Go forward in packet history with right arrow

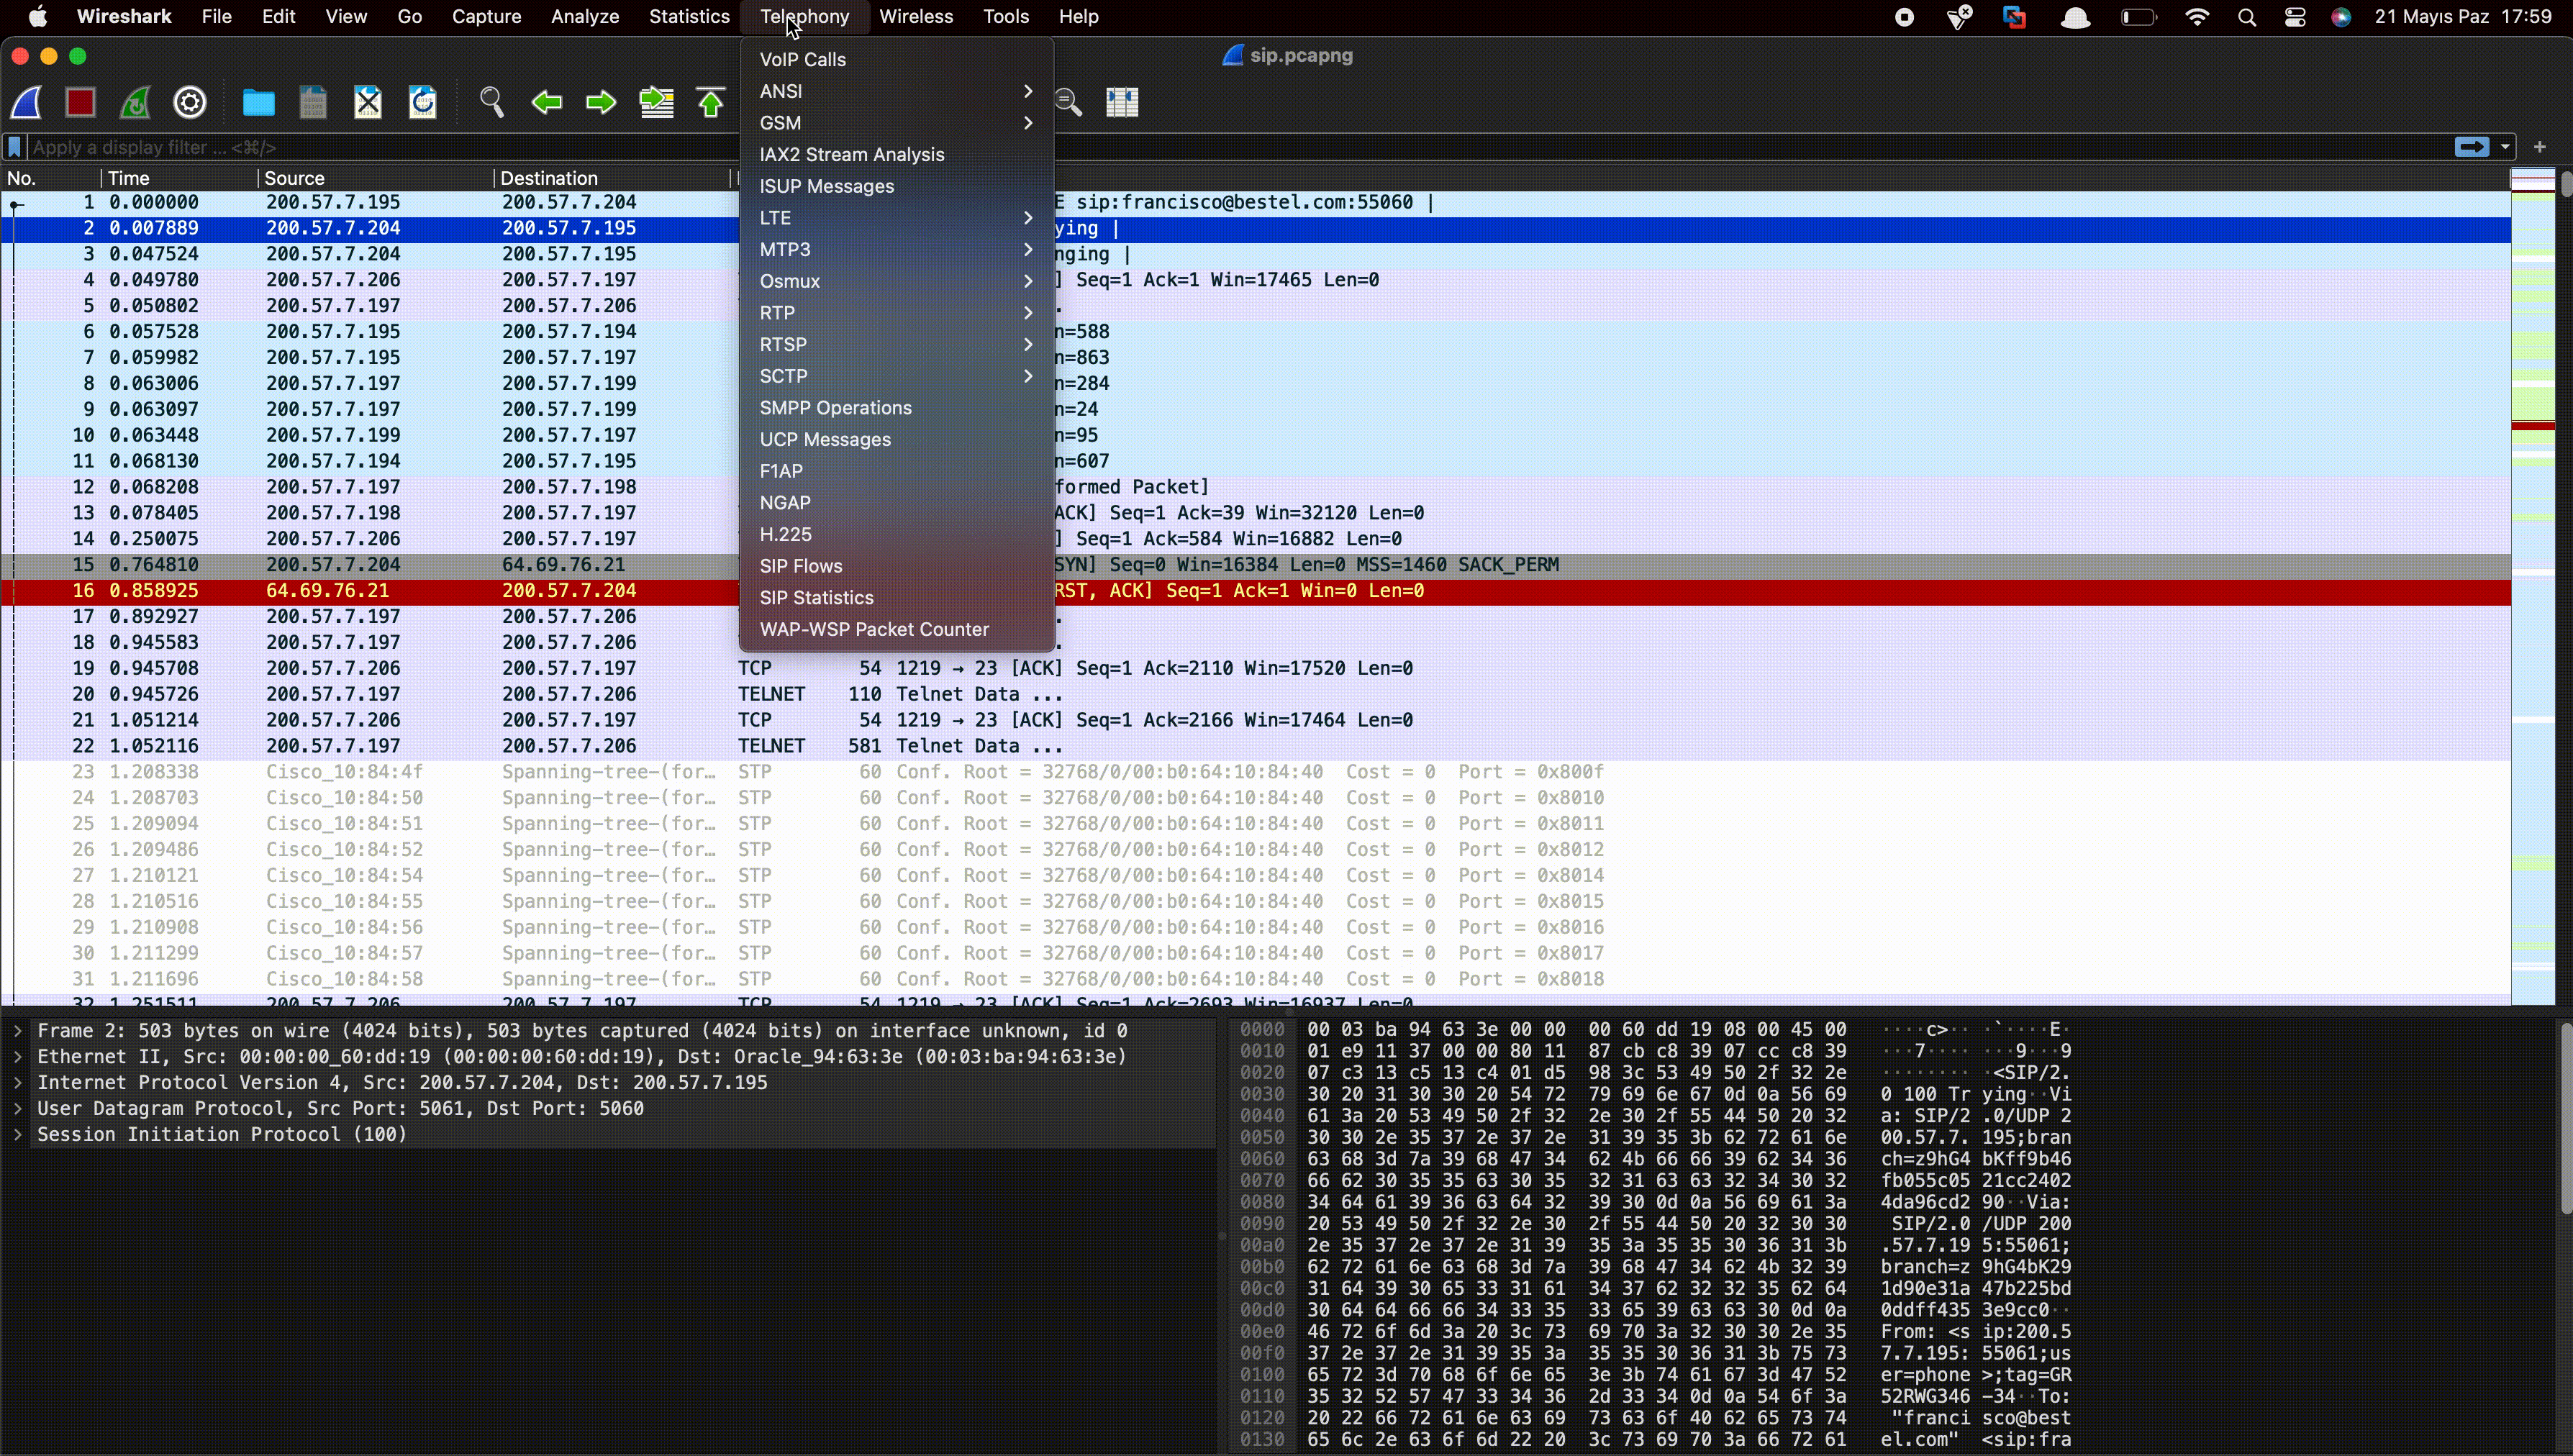(601, 102)
